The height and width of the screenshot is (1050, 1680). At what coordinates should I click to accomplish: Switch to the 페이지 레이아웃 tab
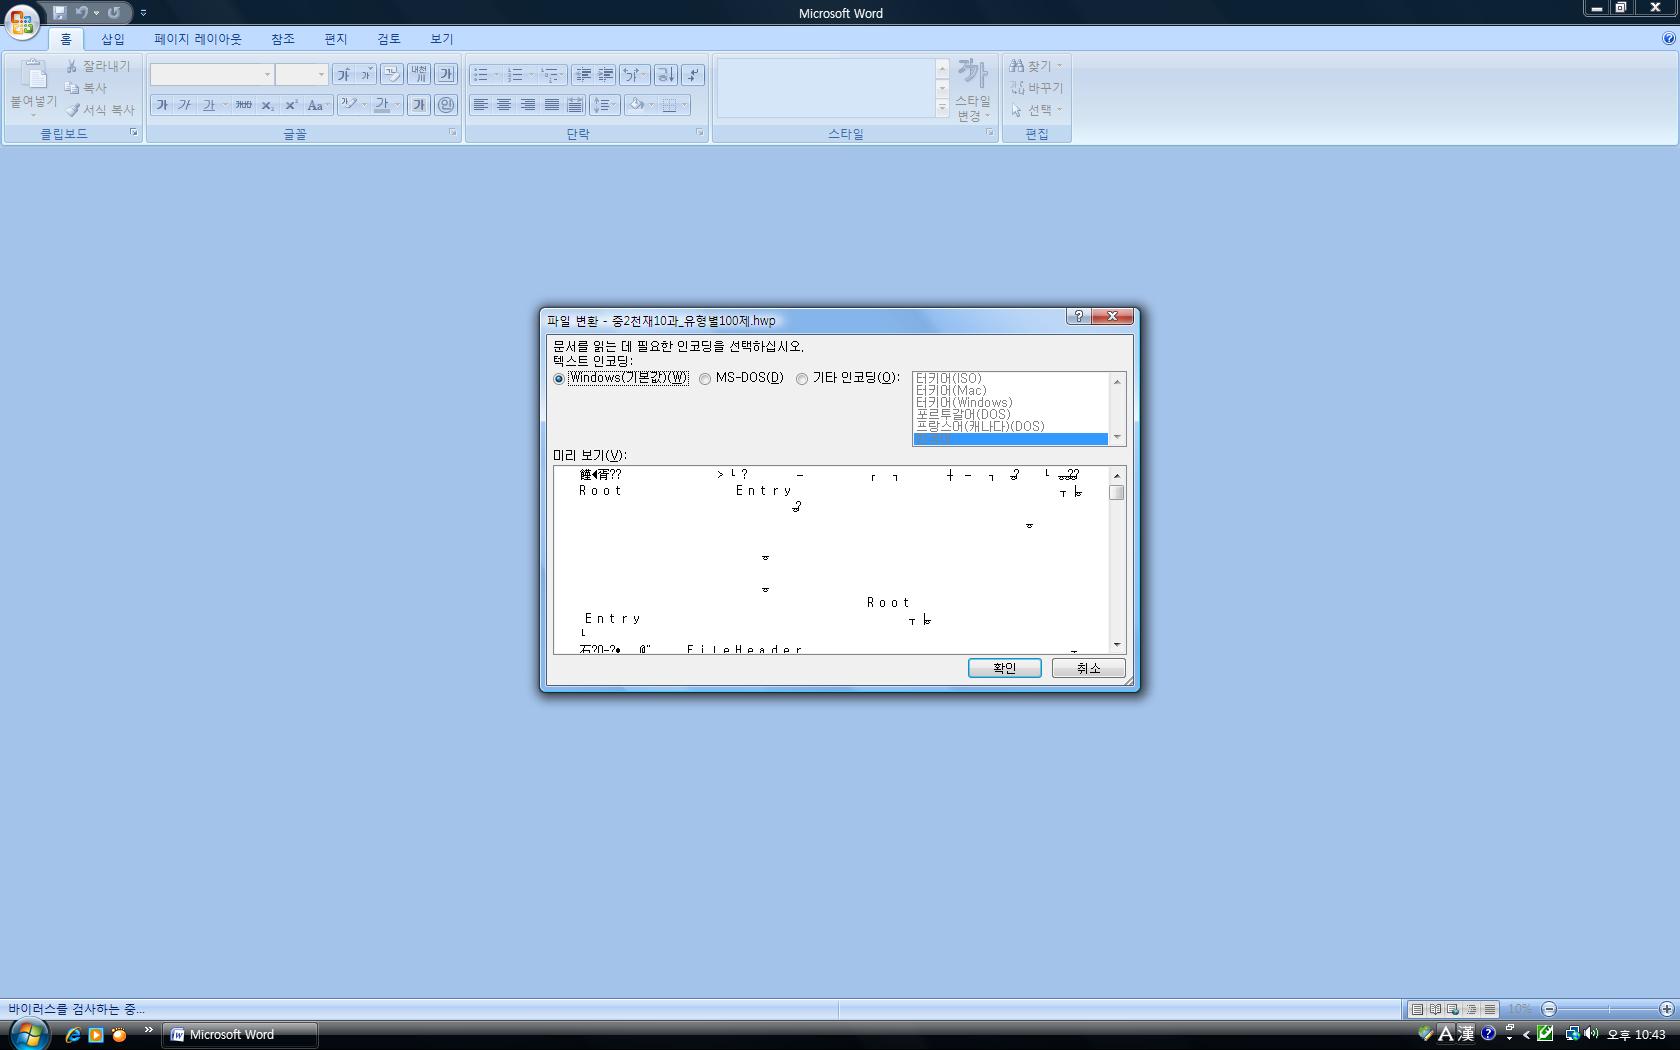[x=198, y=39]
